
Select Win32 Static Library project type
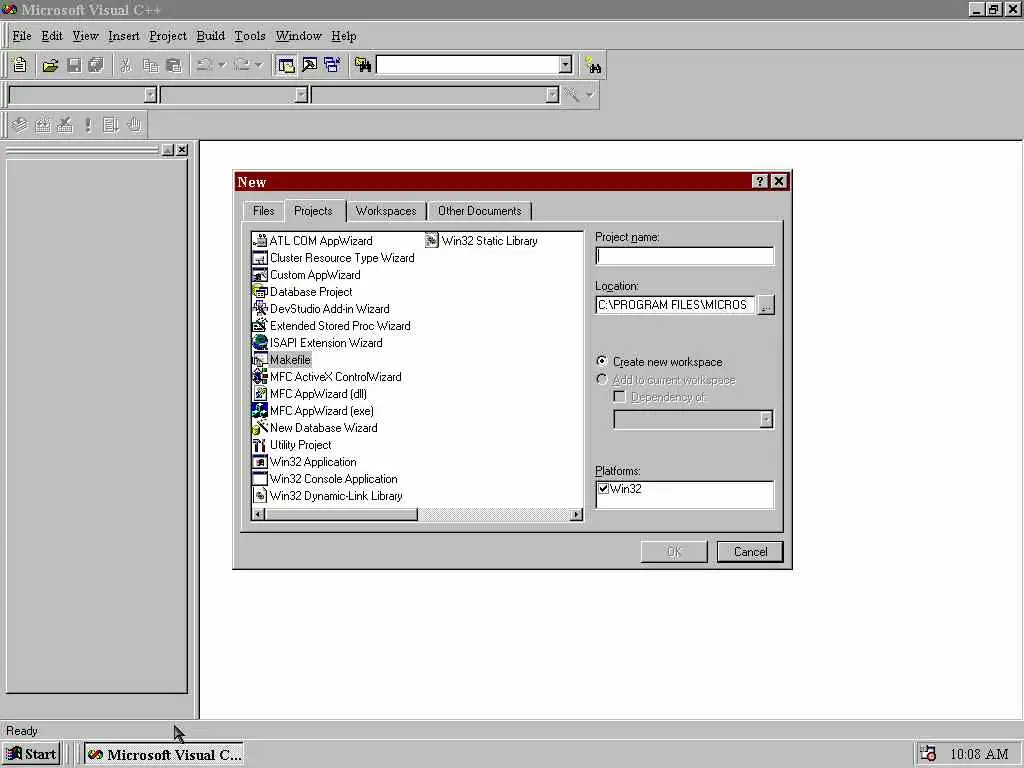pyautogui.click(x=481, y=241)
